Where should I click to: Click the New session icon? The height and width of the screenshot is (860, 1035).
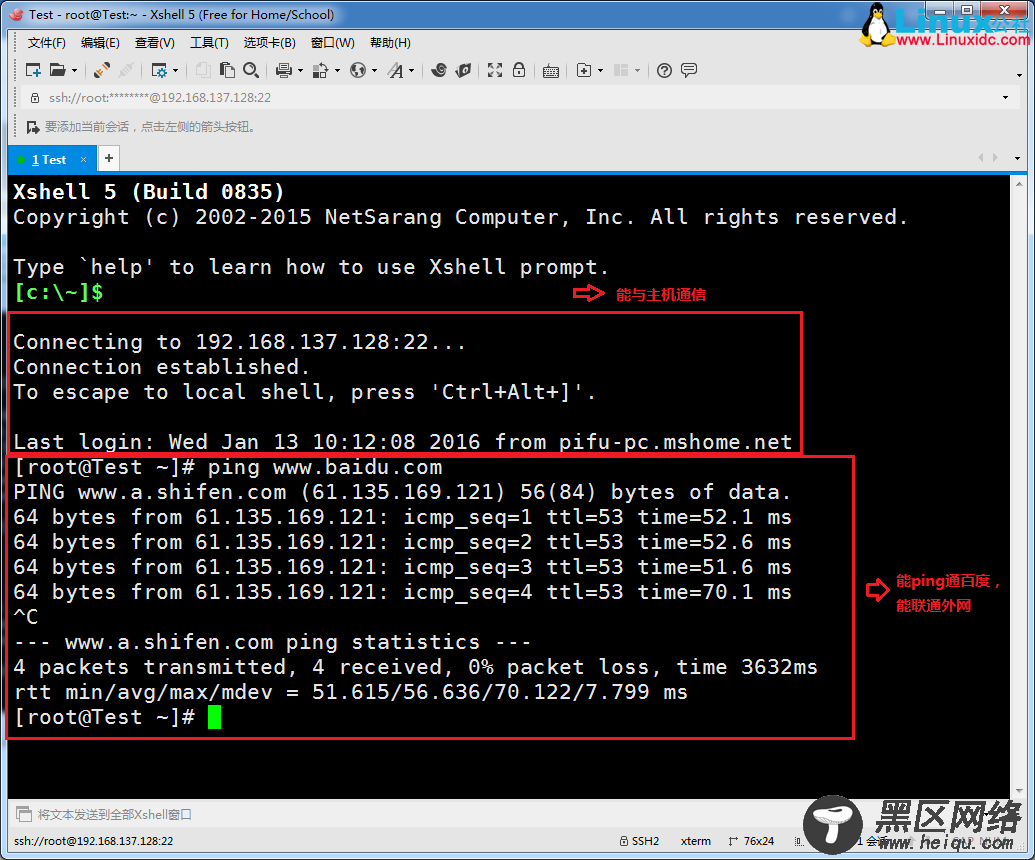pos(33,70)
